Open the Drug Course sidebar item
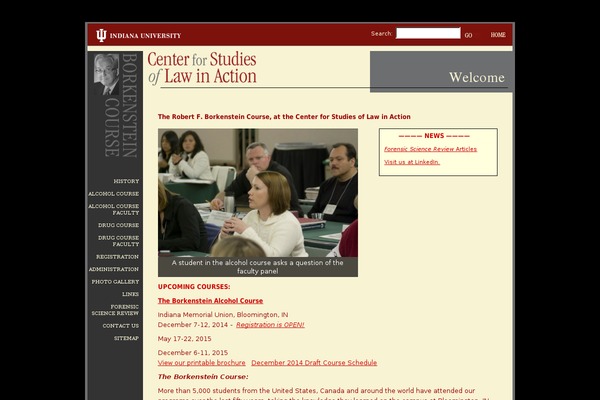Screen dimensions: 600x400 [119, 225]
